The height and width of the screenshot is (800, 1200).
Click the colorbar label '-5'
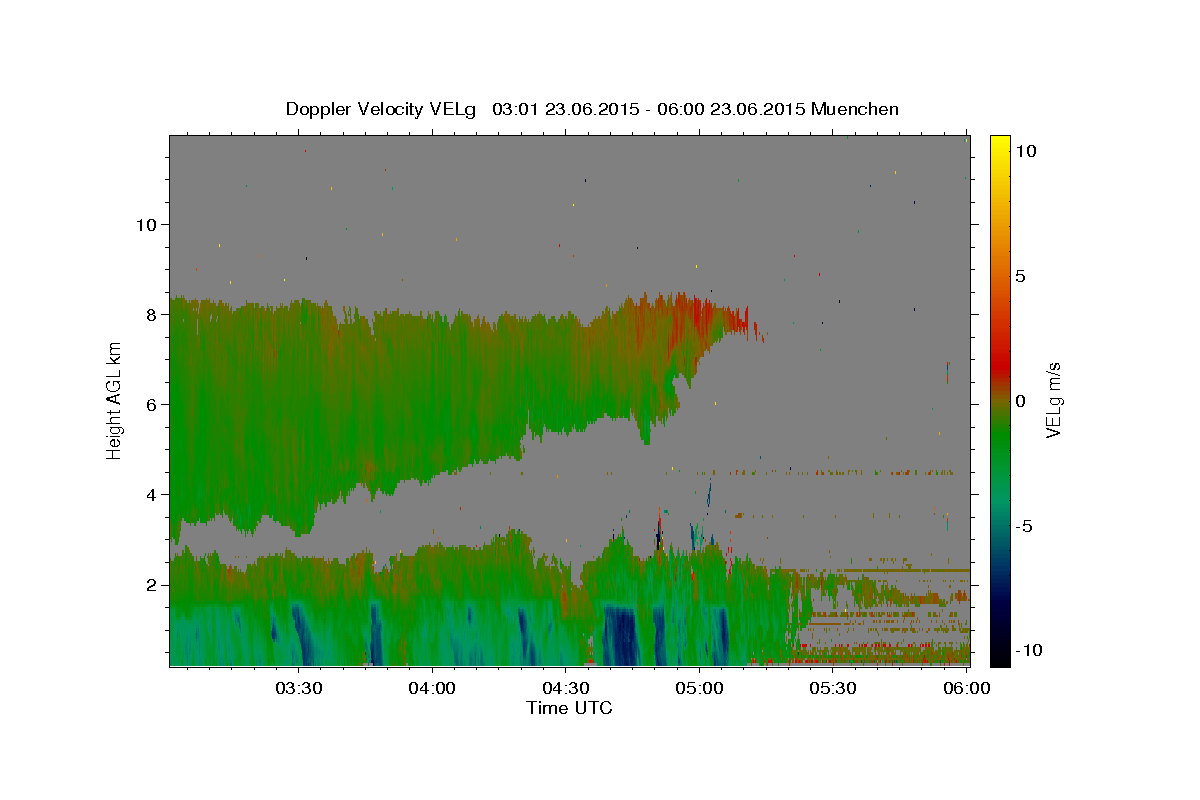pos(1025,526)
